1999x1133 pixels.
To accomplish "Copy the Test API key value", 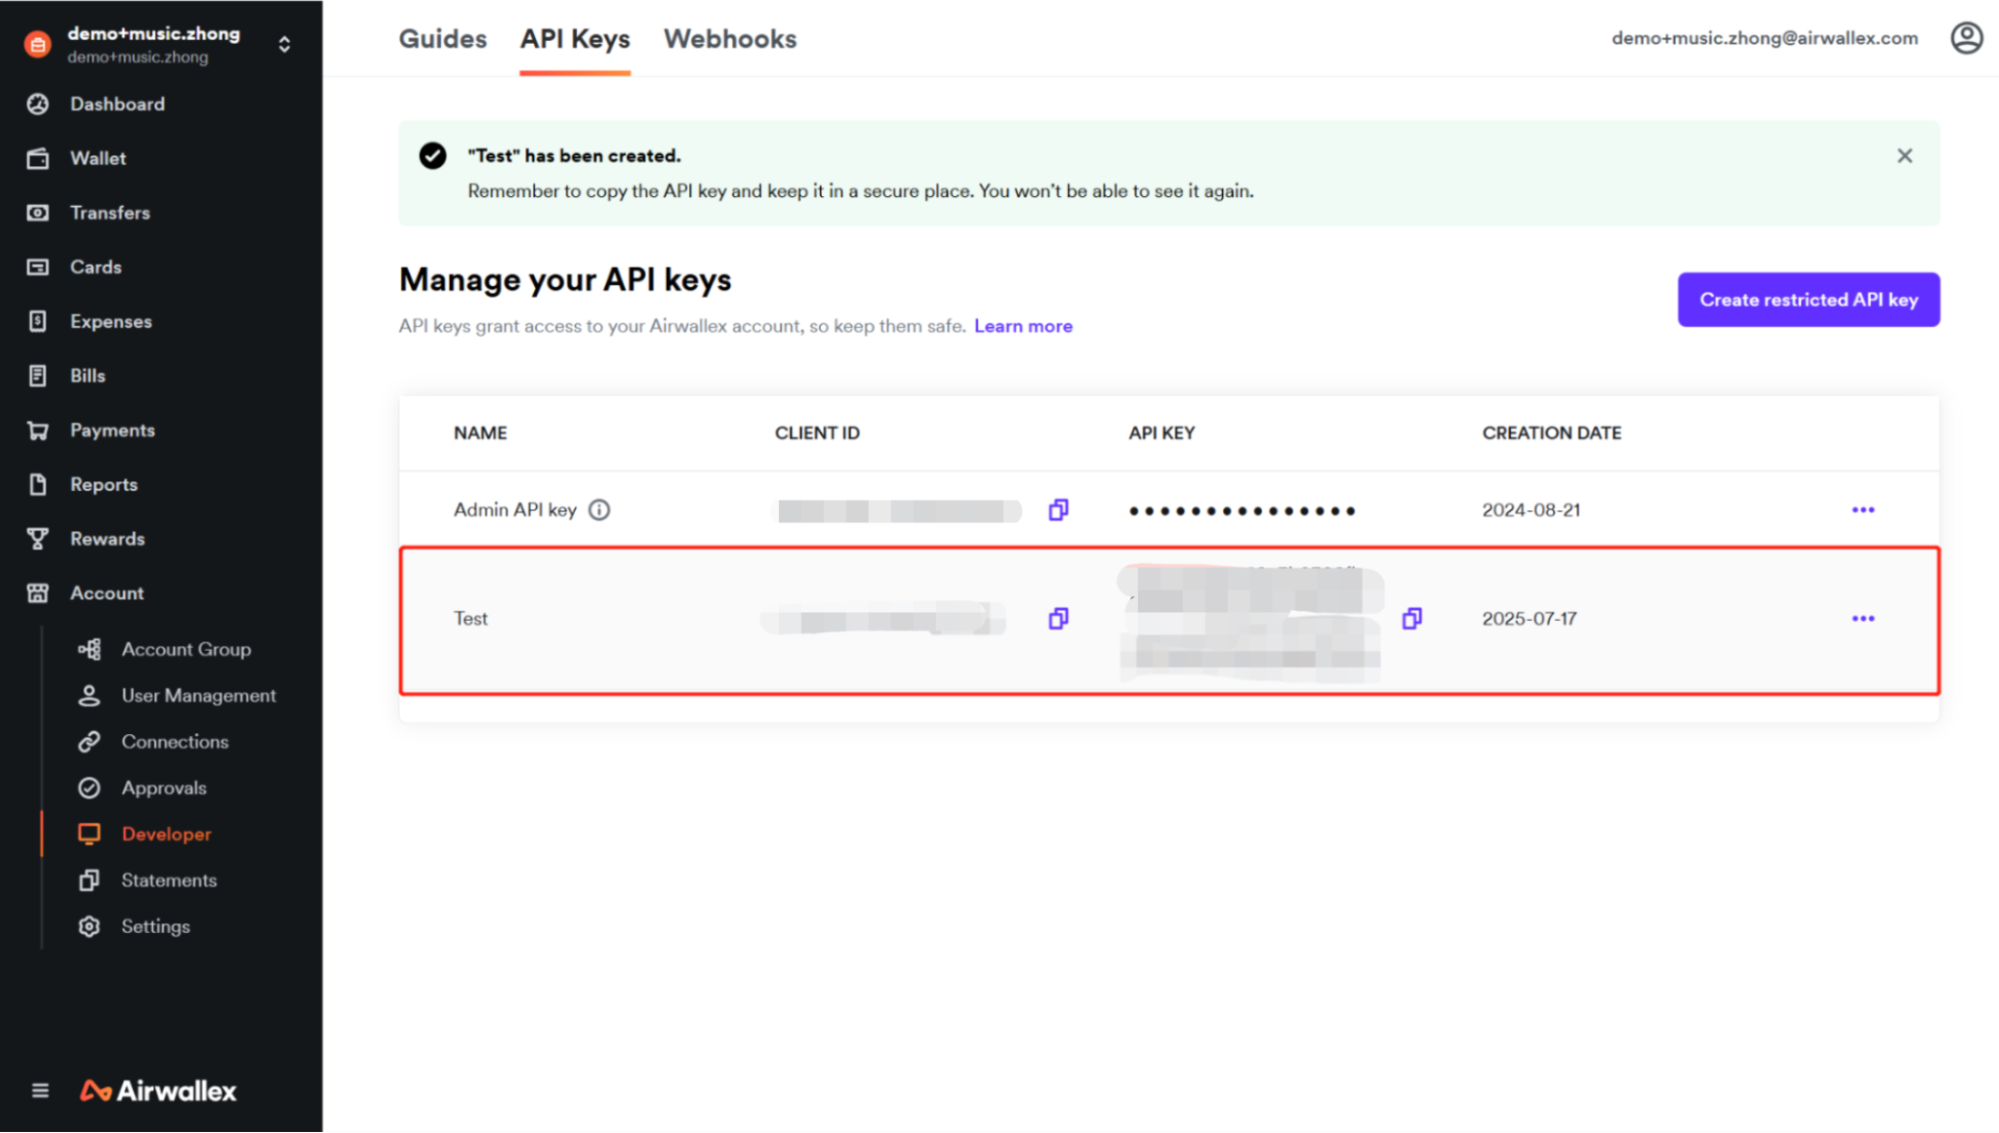I will 1411,618.
